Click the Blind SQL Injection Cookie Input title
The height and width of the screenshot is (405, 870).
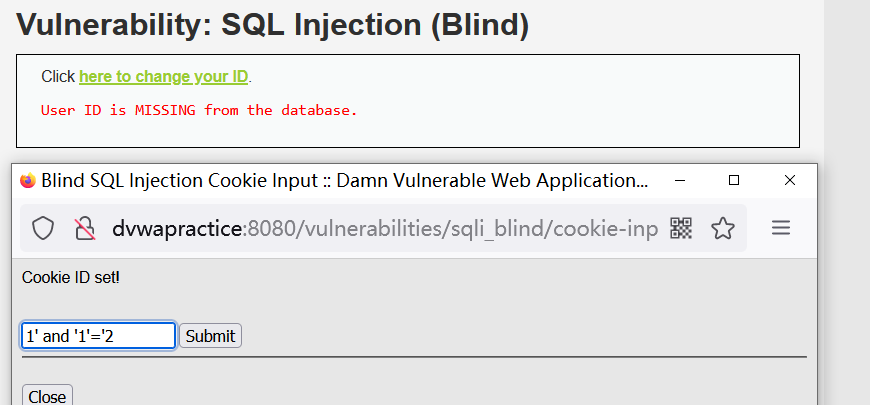click(344, 180)
